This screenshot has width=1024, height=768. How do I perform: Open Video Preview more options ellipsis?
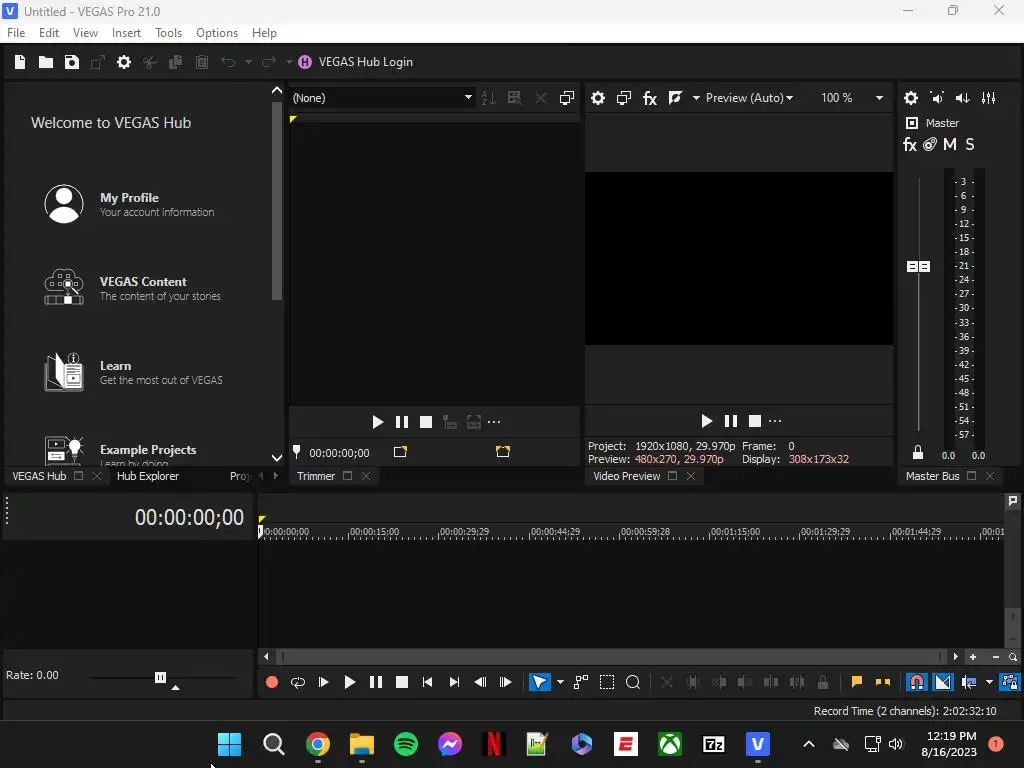775,421
